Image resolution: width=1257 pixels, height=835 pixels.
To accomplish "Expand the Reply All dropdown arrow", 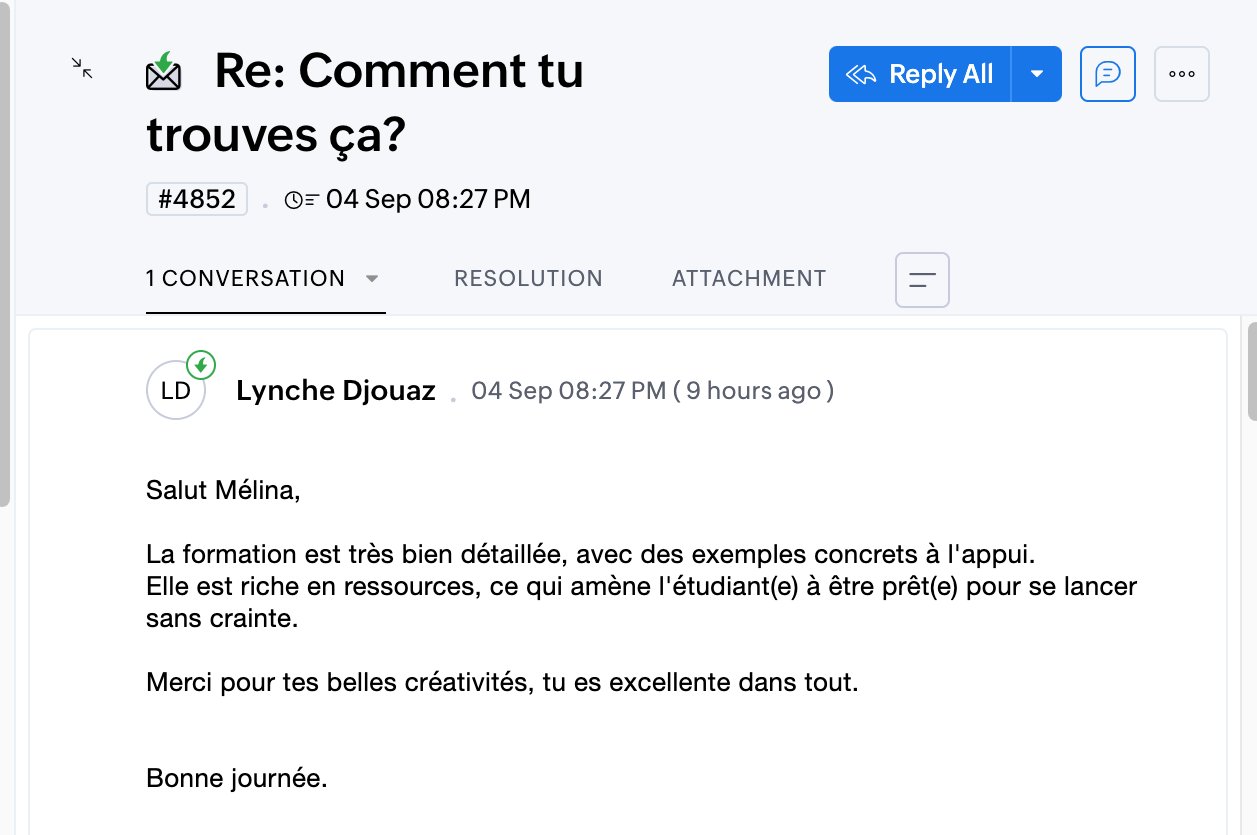I will click(x=1037, y=74).
